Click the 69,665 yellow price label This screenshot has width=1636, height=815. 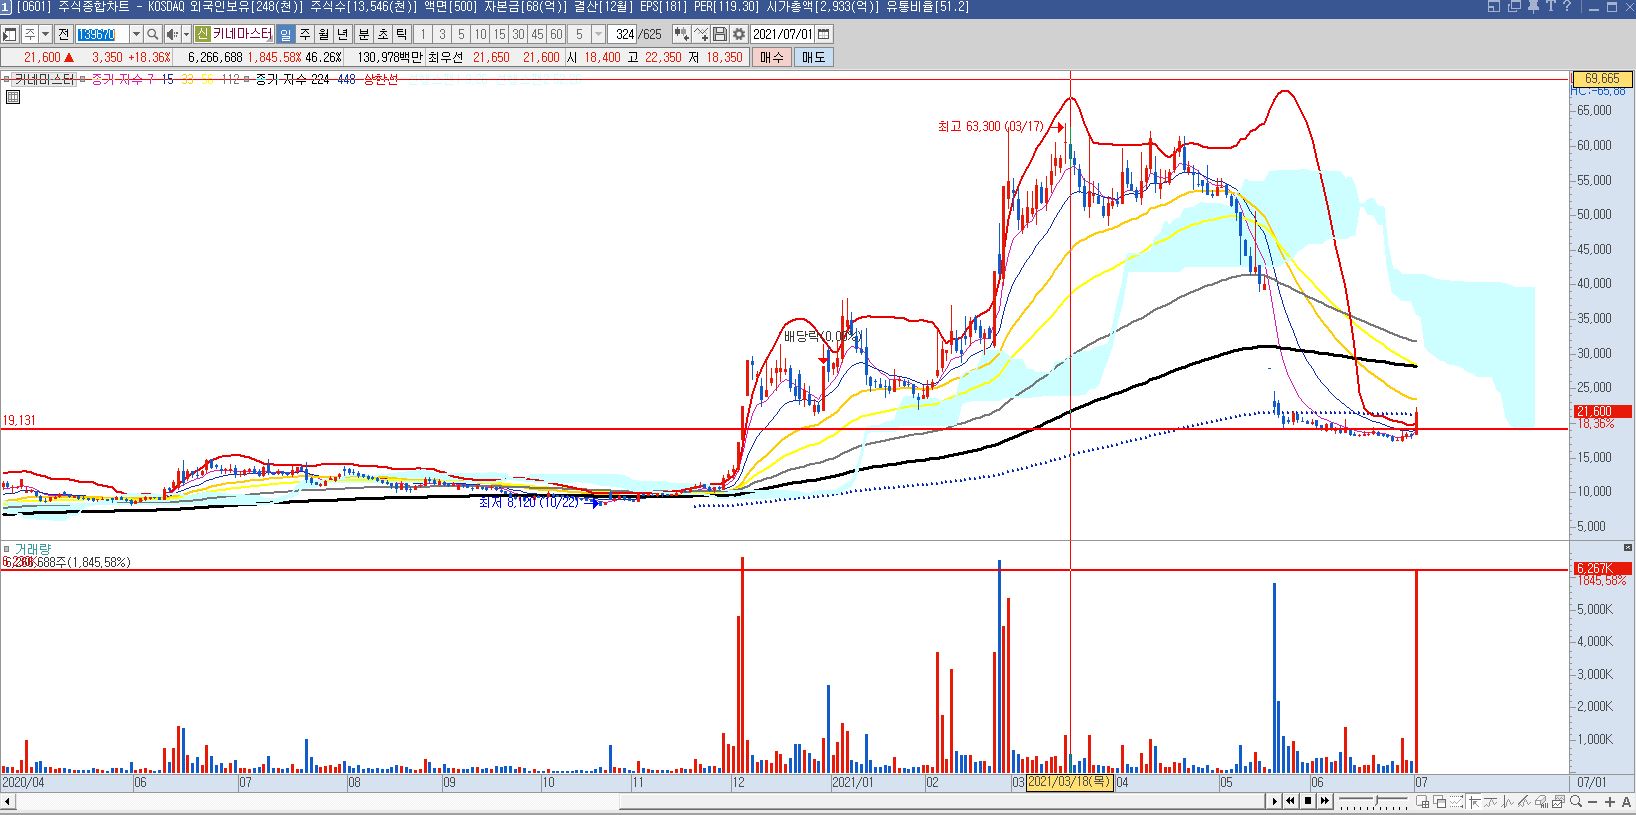coord(1602,79)
